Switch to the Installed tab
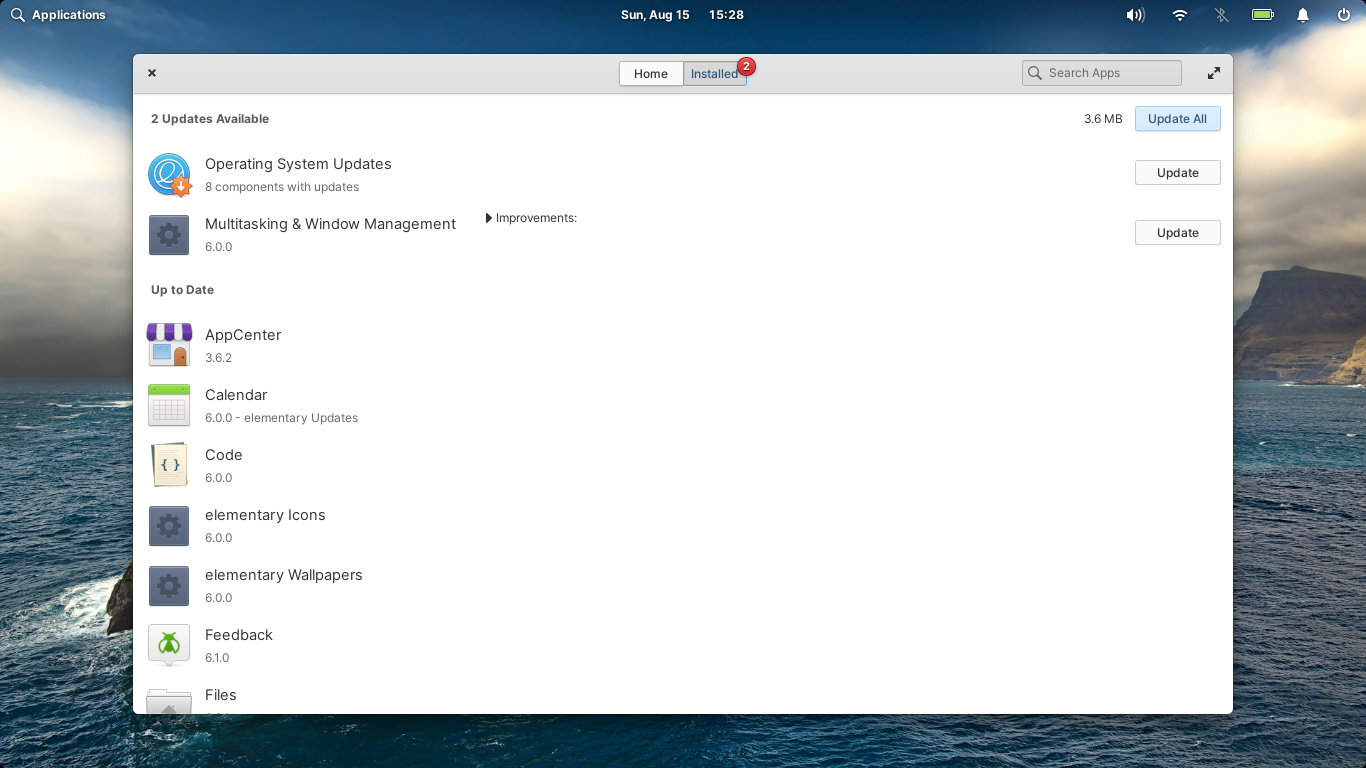 coord(714,74)
